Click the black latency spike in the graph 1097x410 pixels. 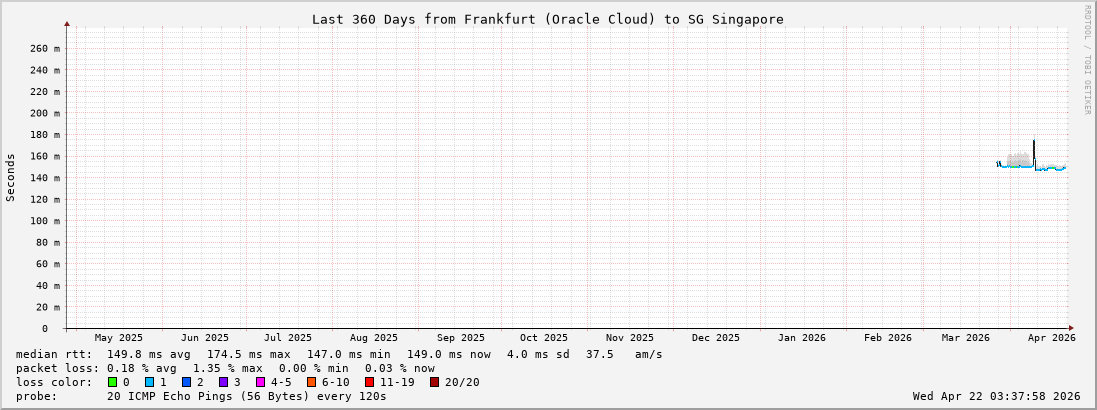pos(1034,150)
